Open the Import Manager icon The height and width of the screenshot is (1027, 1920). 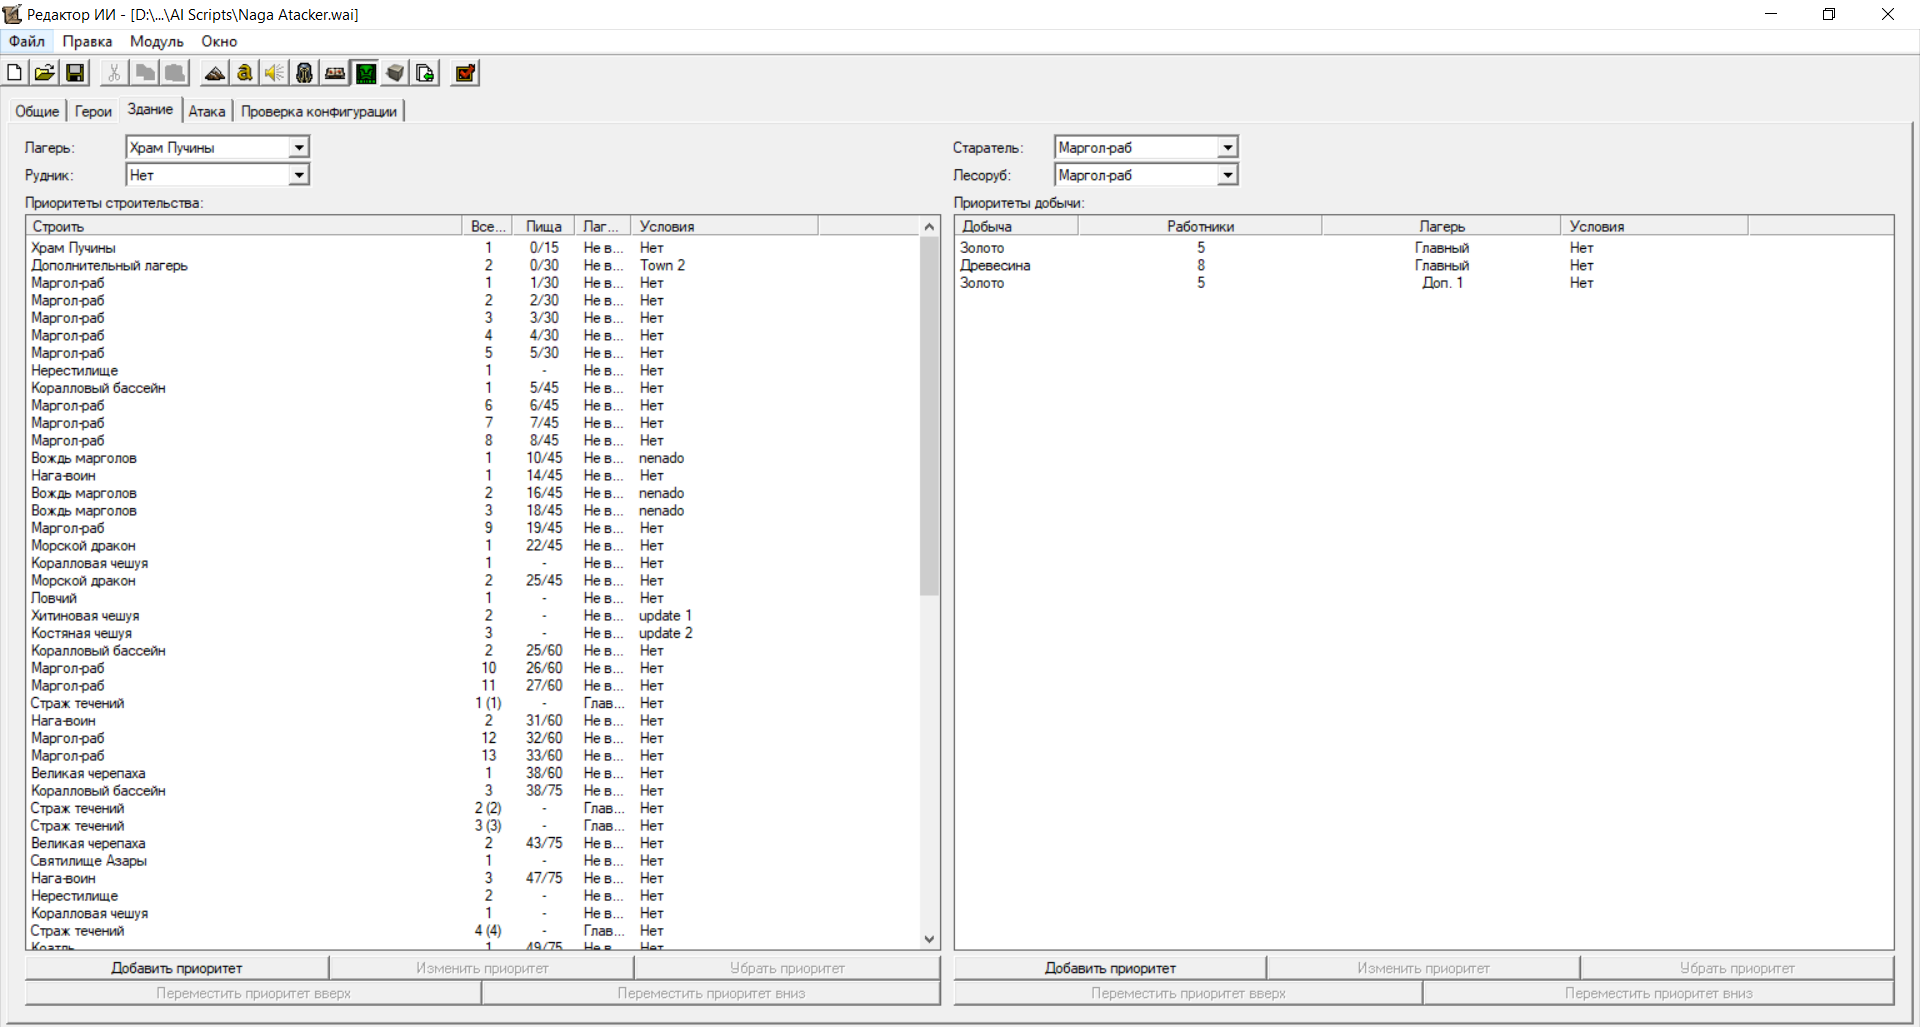pos(426,73)
